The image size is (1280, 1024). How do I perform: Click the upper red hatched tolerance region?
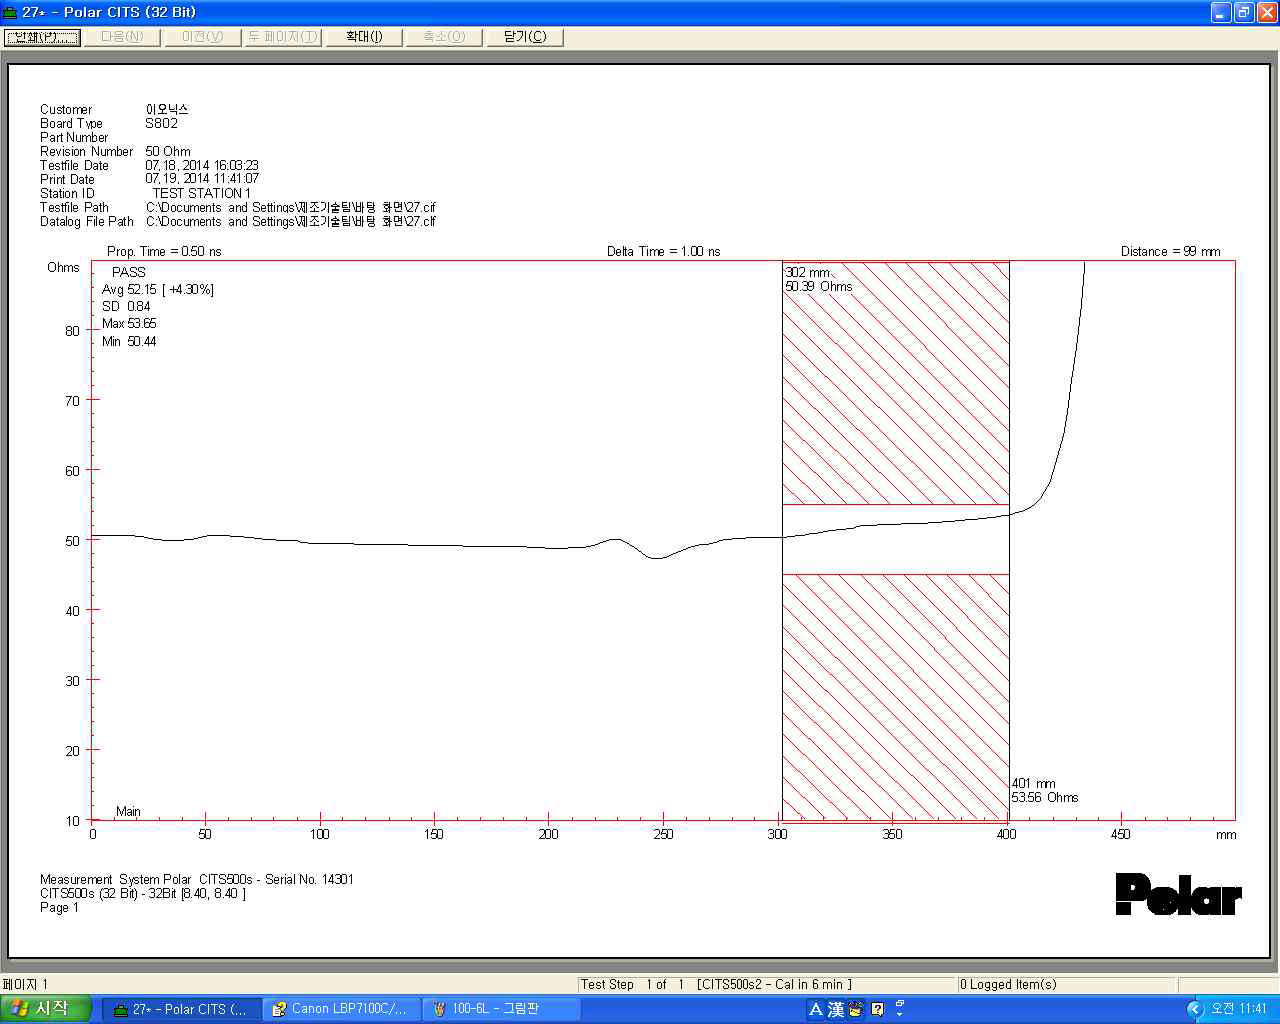tap(895, 400)
